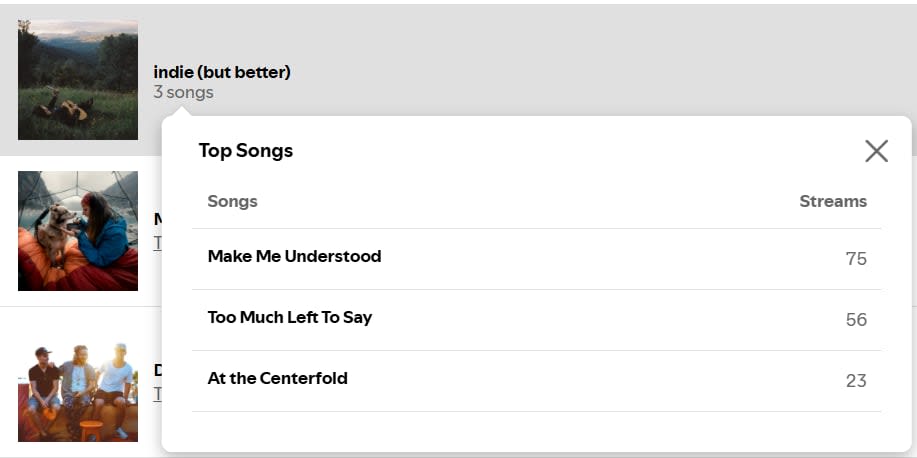Click the 23 streams count
The height and width of the screenshot is (458, 917).
coord(855,381)
